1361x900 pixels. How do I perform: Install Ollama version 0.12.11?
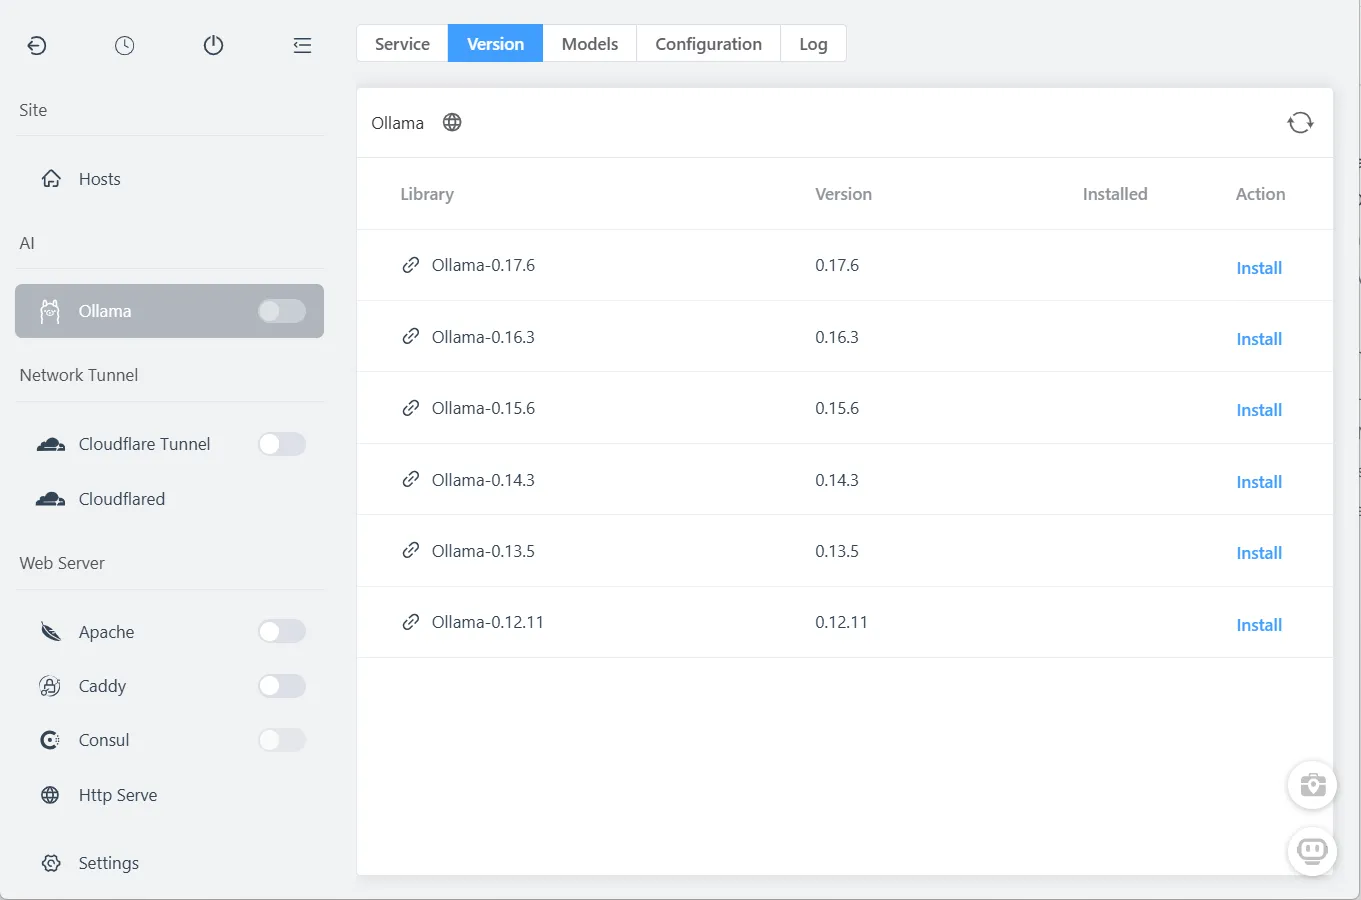1258,625
